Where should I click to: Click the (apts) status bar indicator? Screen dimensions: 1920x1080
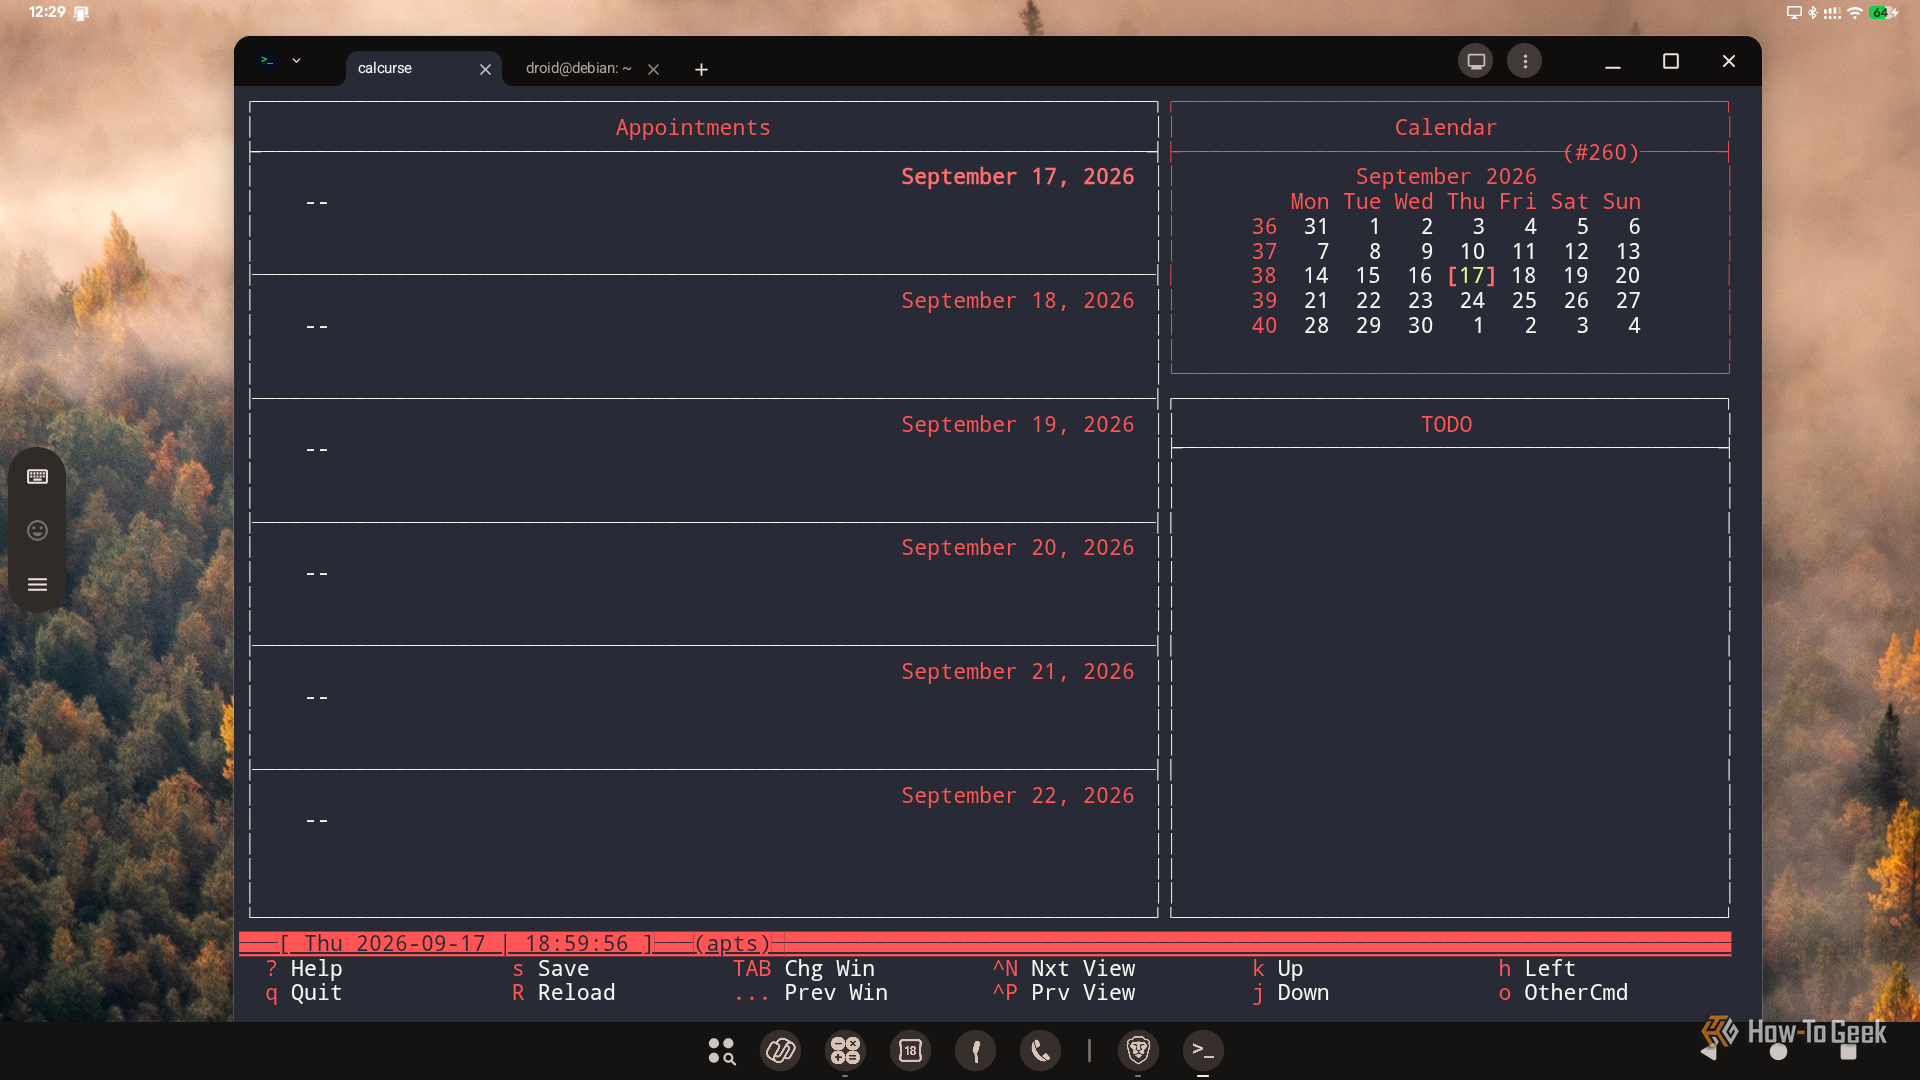(x=732, y=943)
